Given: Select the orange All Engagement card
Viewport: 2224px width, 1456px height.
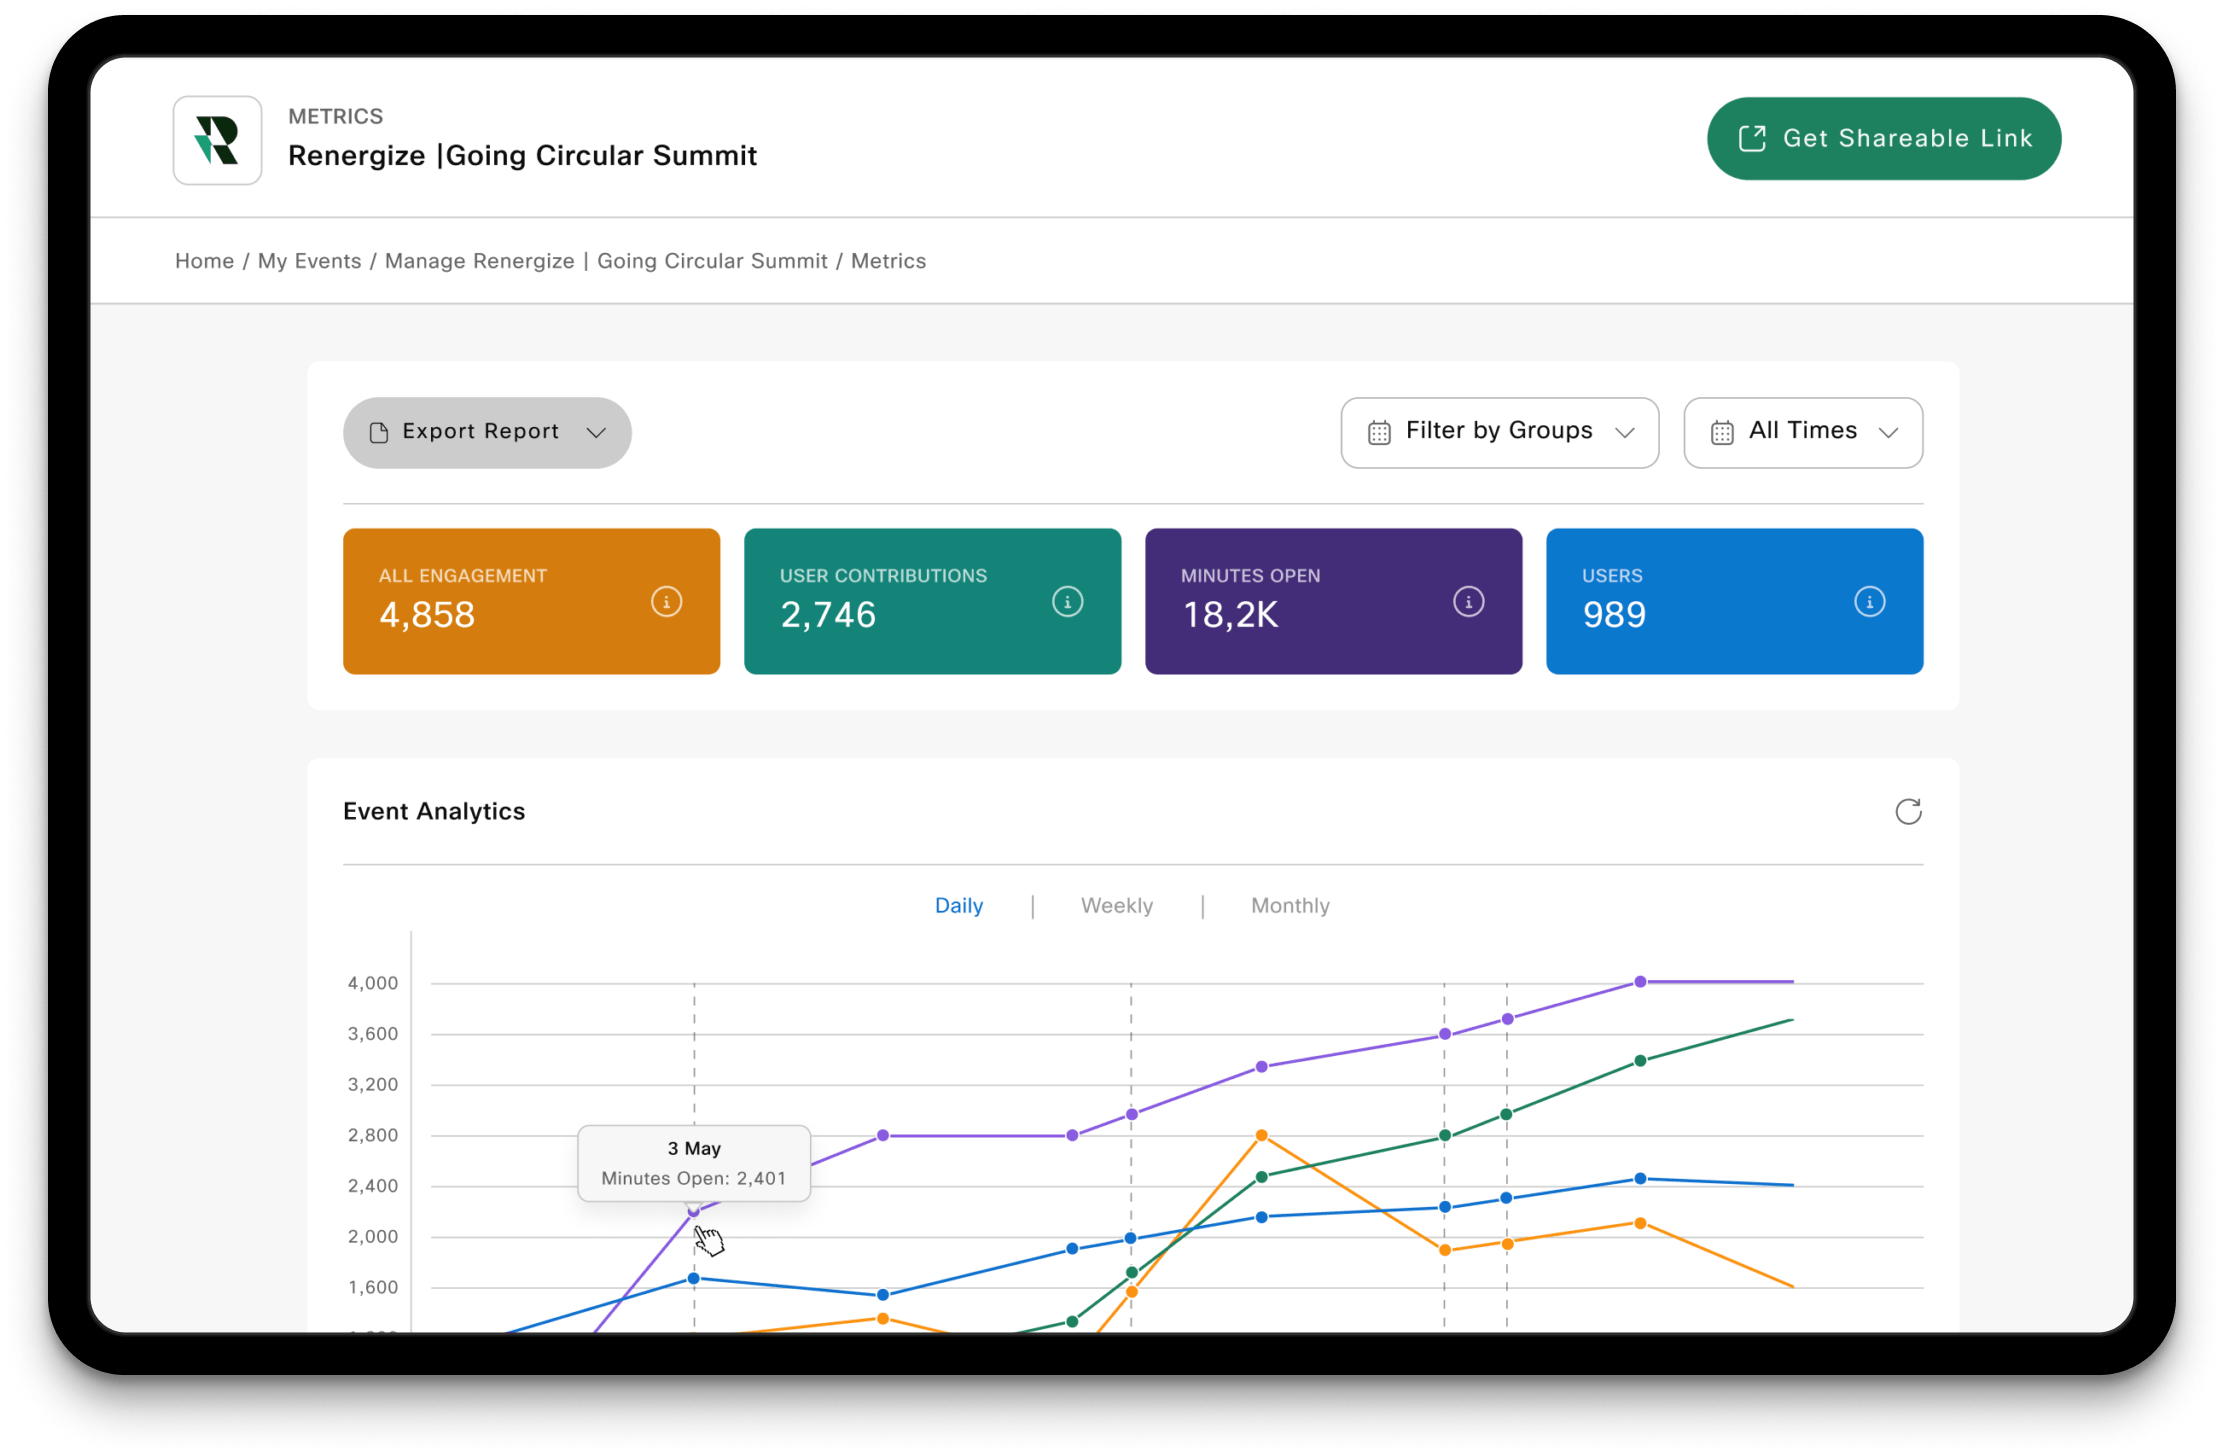Looking at the screenshot, I should click(531, 601).
